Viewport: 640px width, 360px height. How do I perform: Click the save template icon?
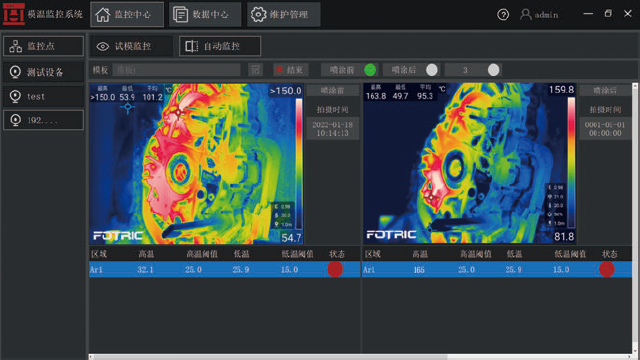tap(256, 70)
